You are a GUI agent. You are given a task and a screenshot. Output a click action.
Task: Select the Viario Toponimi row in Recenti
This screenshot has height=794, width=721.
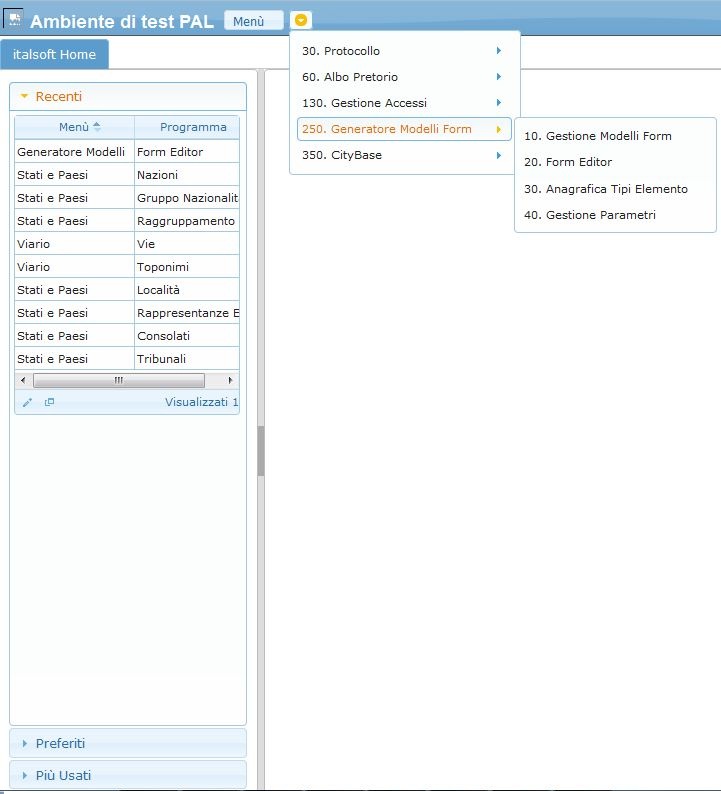[x=127, y=267]
